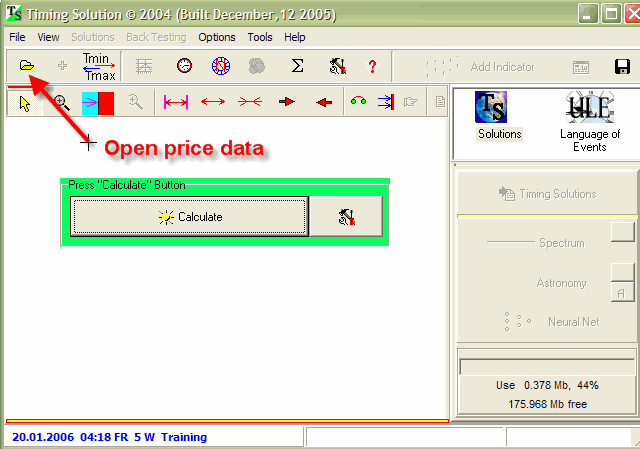The width and height of the screenshot is (640, 449).
Task: Select the yellow arrow pointer tool
Action: point(26,102)
